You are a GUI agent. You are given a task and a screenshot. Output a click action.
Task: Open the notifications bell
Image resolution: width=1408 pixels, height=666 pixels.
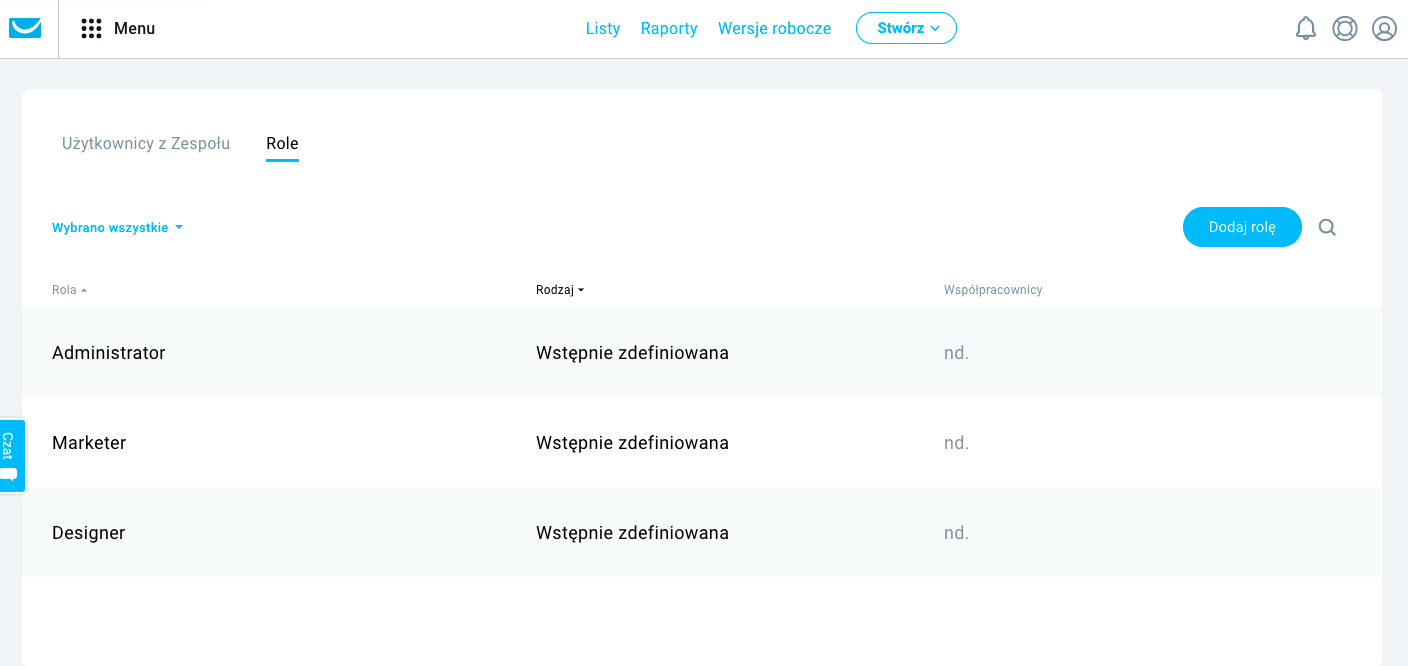pos(1306,28)
